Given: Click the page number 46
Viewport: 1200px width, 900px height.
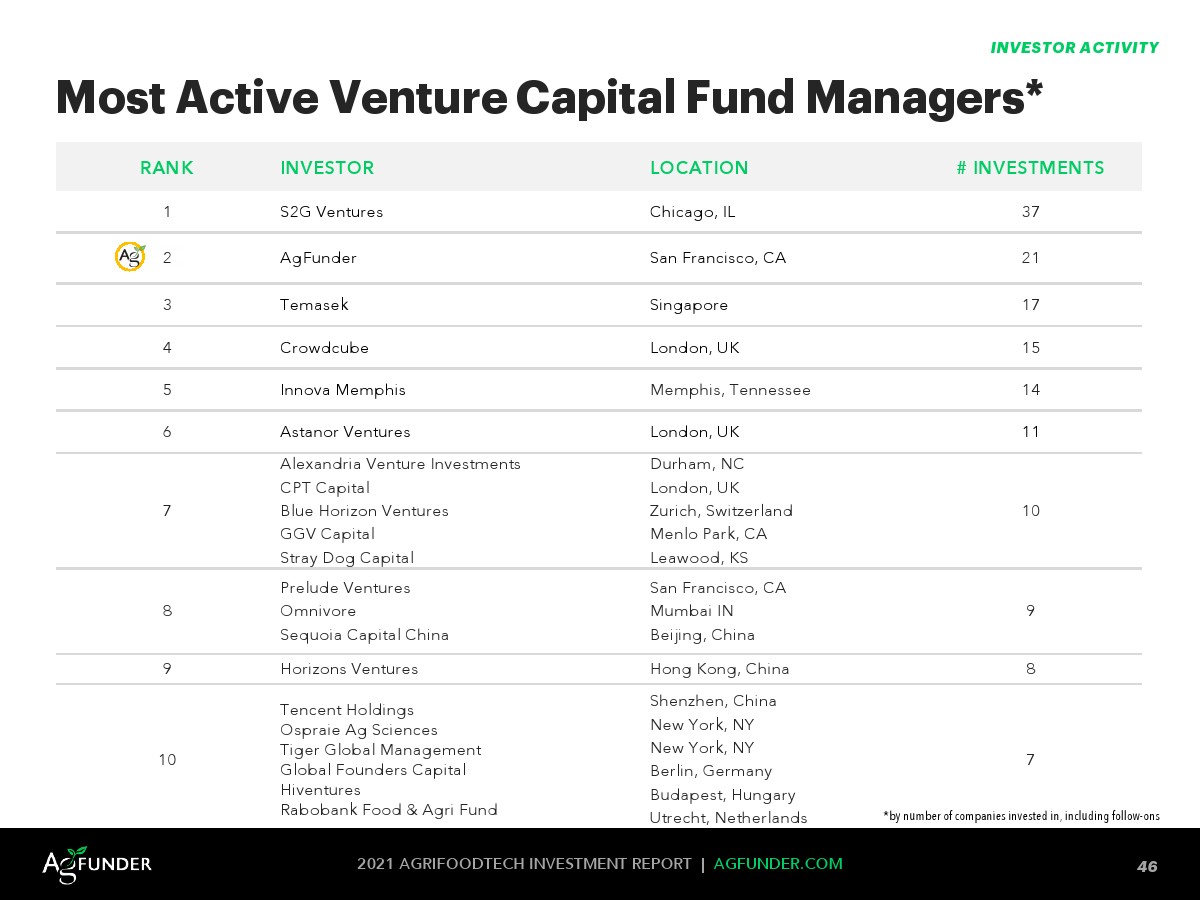Looking at the screenshot, I should 1147,866.
